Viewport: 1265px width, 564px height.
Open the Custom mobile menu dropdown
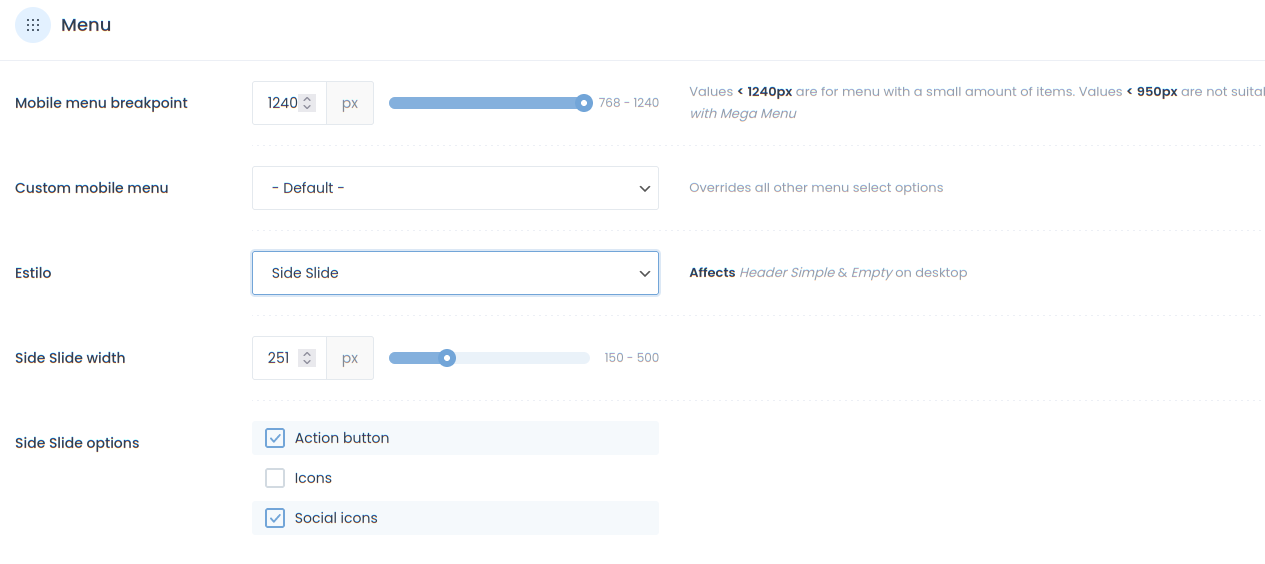click(x=455, y=188)
